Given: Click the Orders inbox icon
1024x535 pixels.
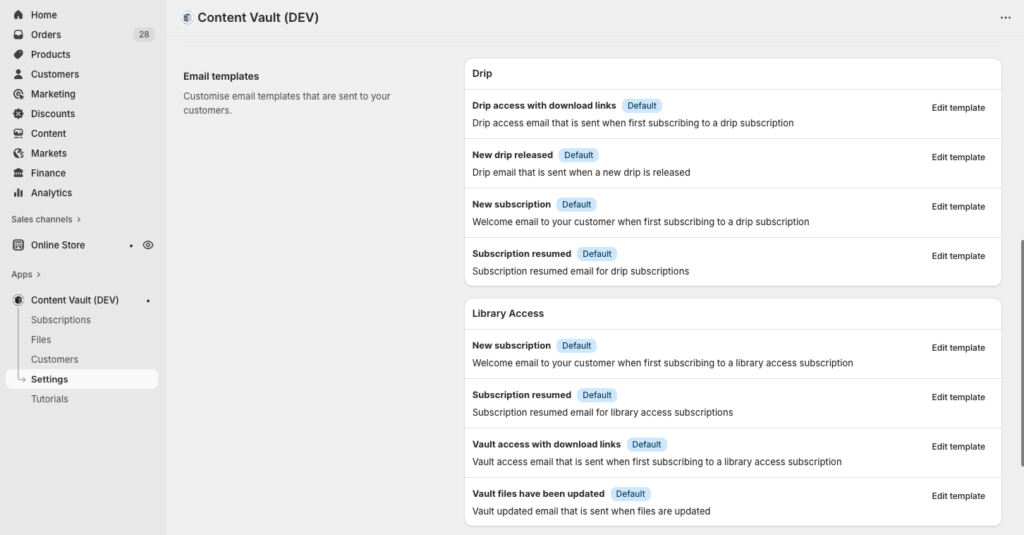Looking at the screenshot, I should (x=18, y=35).
